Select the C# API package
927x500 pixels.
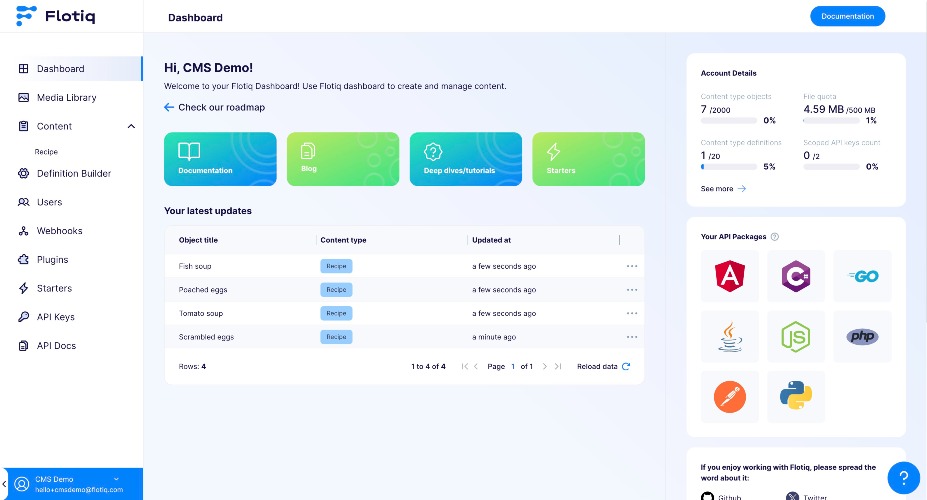click(796, 276)
